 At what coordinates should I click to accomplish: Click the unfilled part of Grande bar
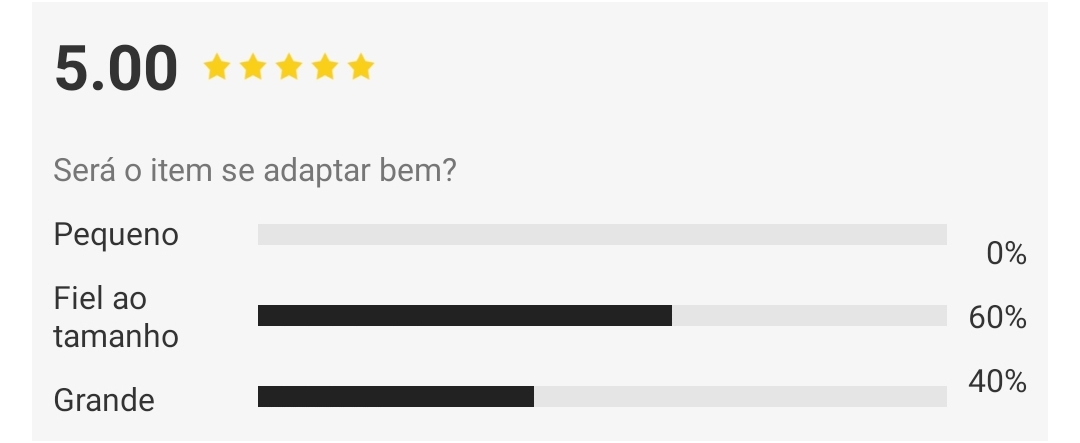click(x=740, y=396)
